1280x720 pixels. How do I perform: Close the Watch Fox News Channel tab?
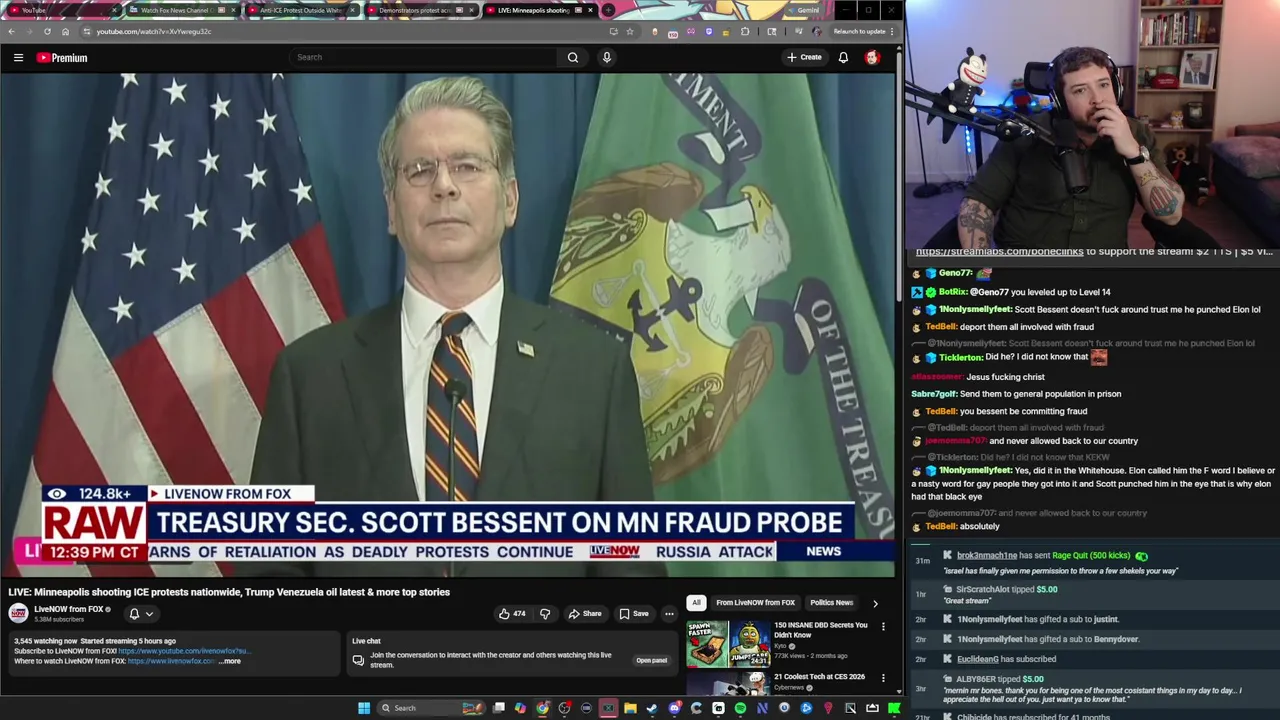coord(234,10)
